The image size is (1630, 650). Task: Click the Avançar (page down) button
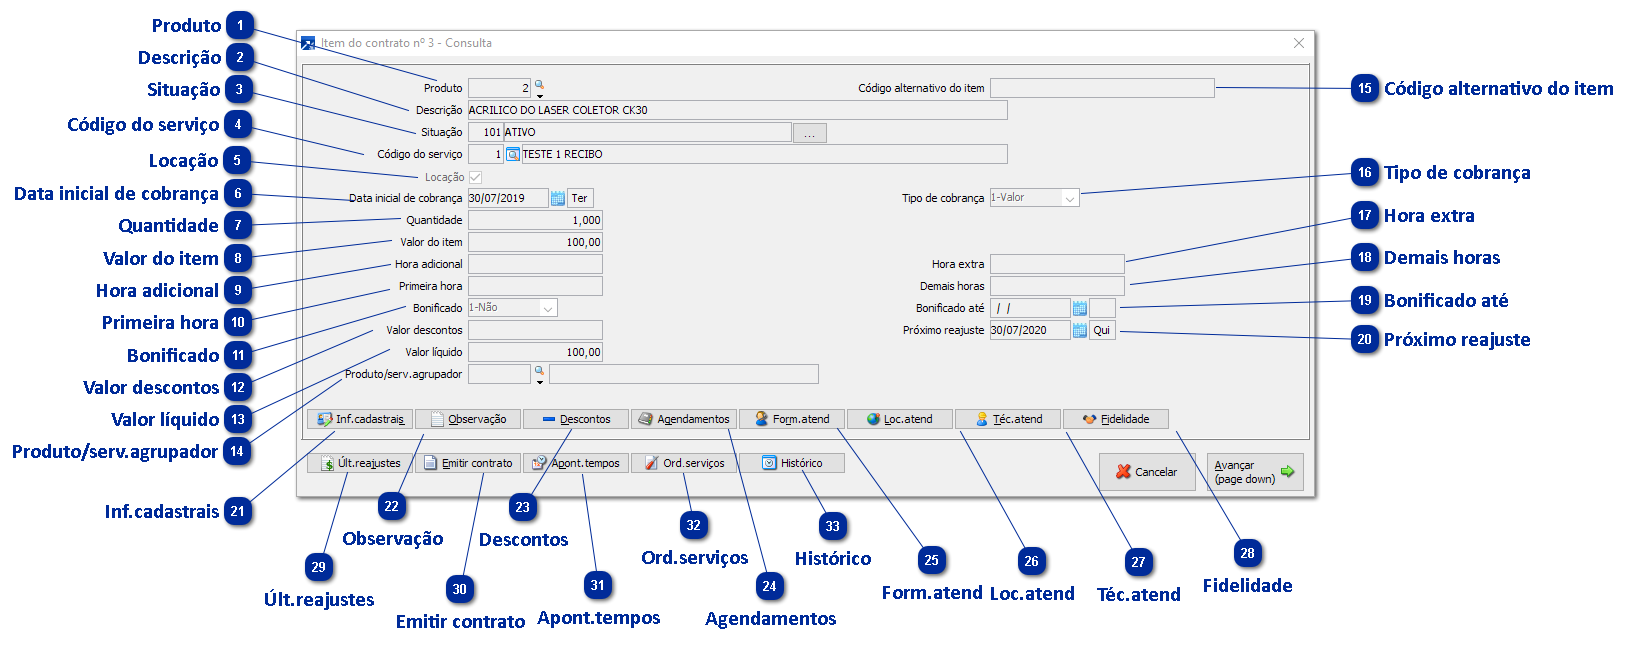[1255, 472]
